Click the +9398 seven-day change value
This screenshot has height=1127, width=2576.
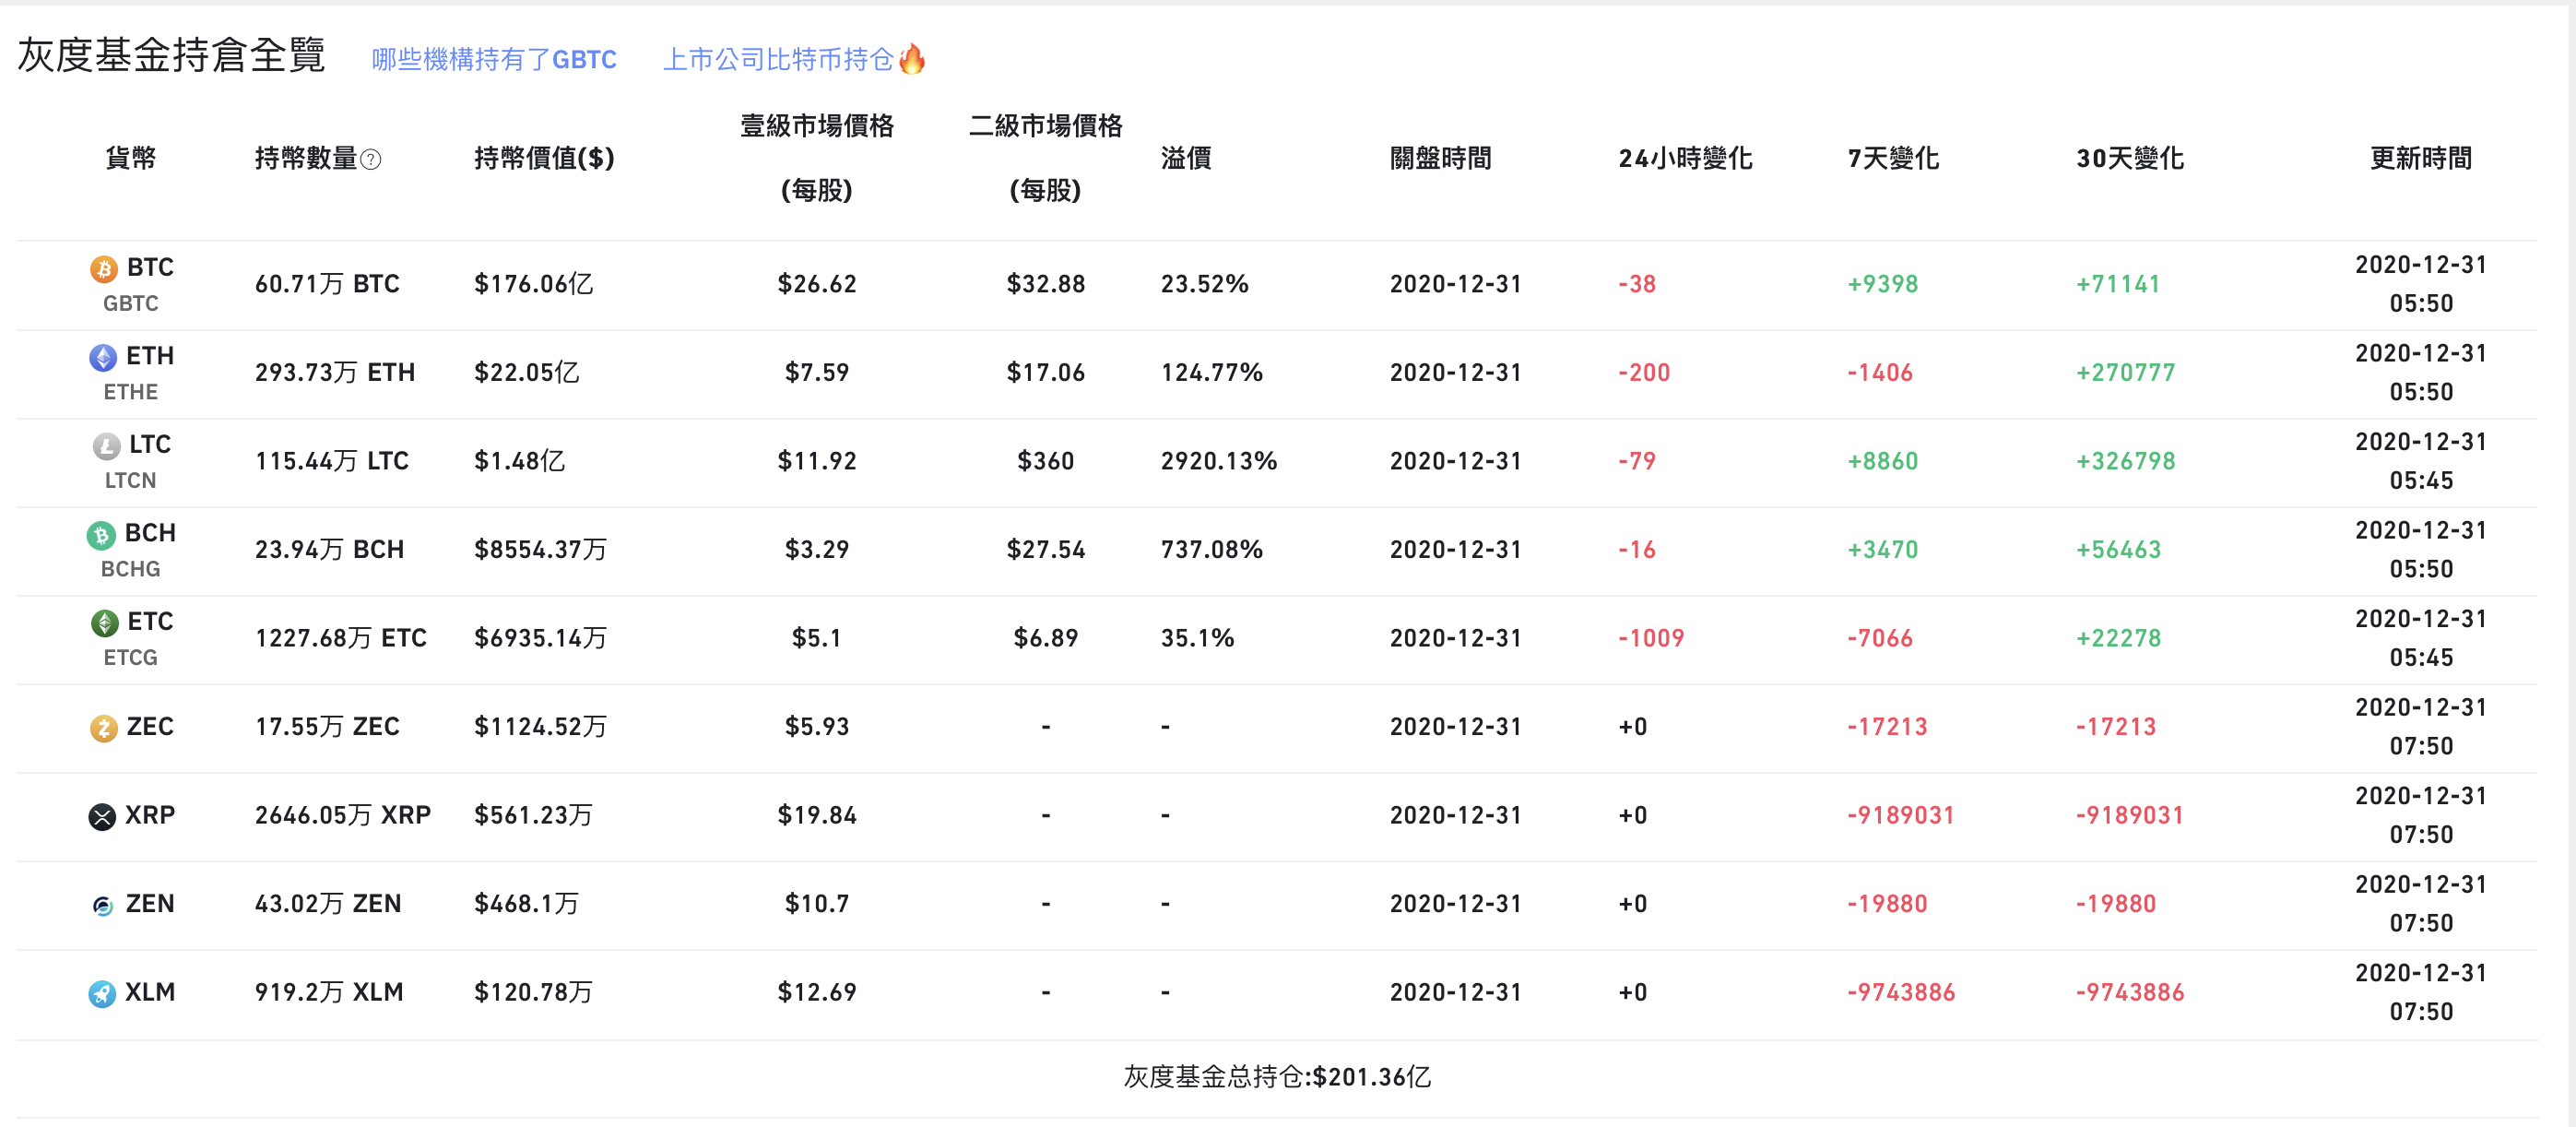tap(1882, 284)
